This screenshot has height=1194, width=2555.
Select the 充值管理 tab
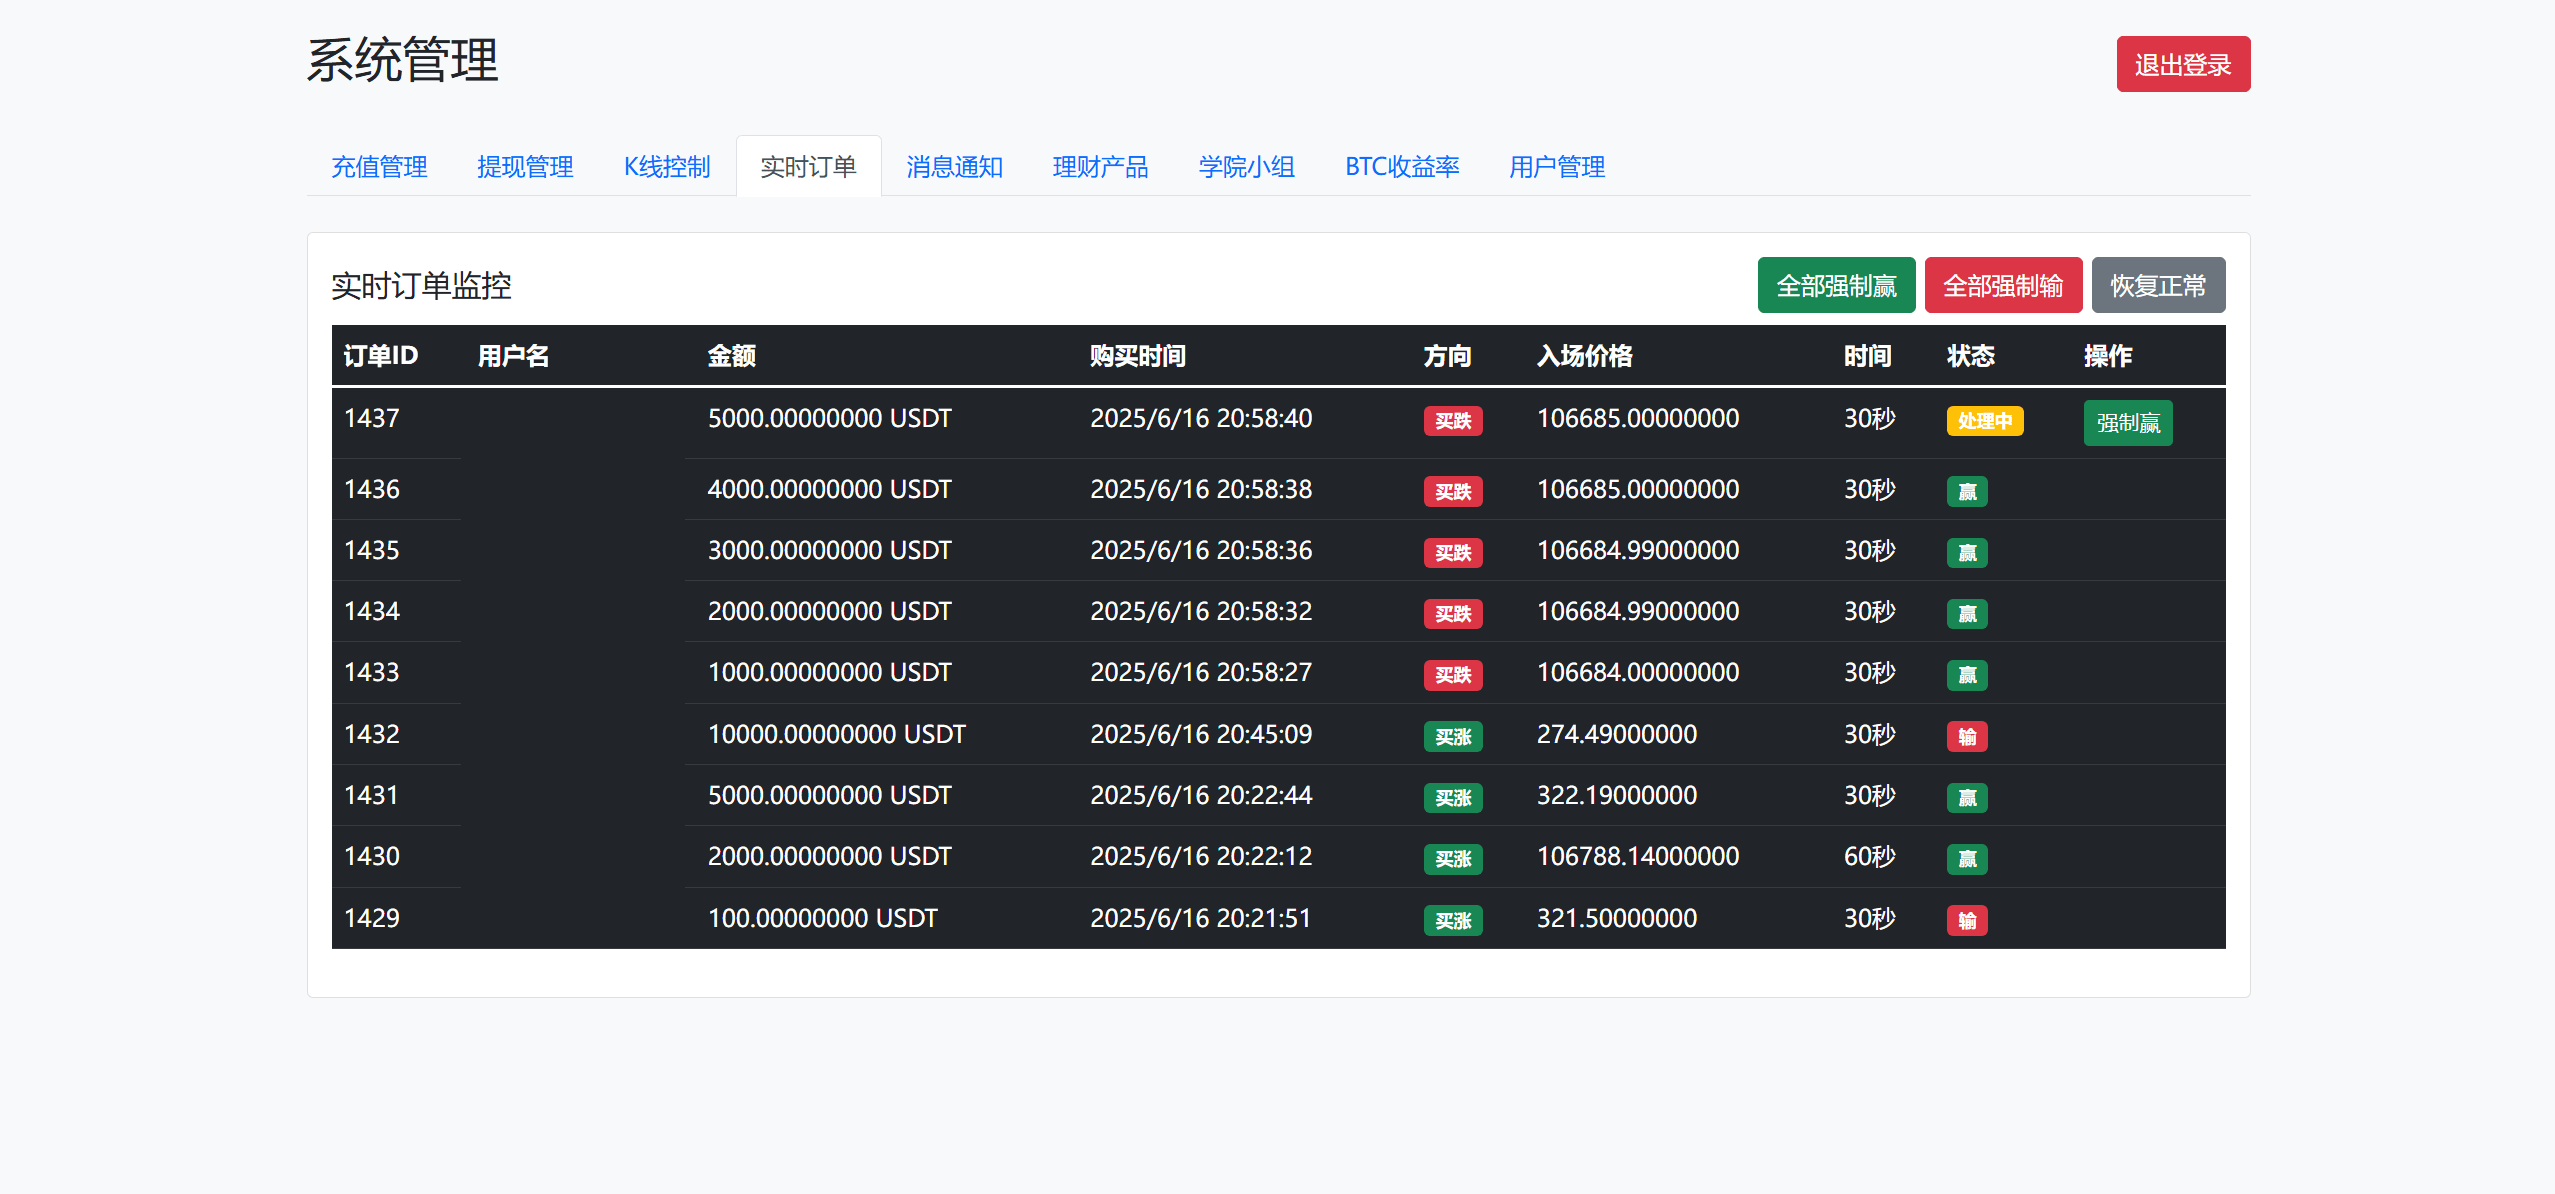tap(379, 167)
